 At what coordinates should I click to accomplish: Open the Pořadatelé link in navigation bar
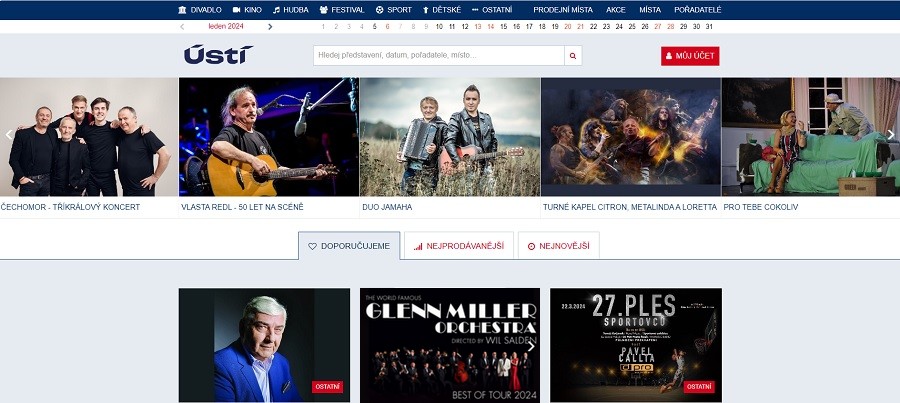point(697,10)
